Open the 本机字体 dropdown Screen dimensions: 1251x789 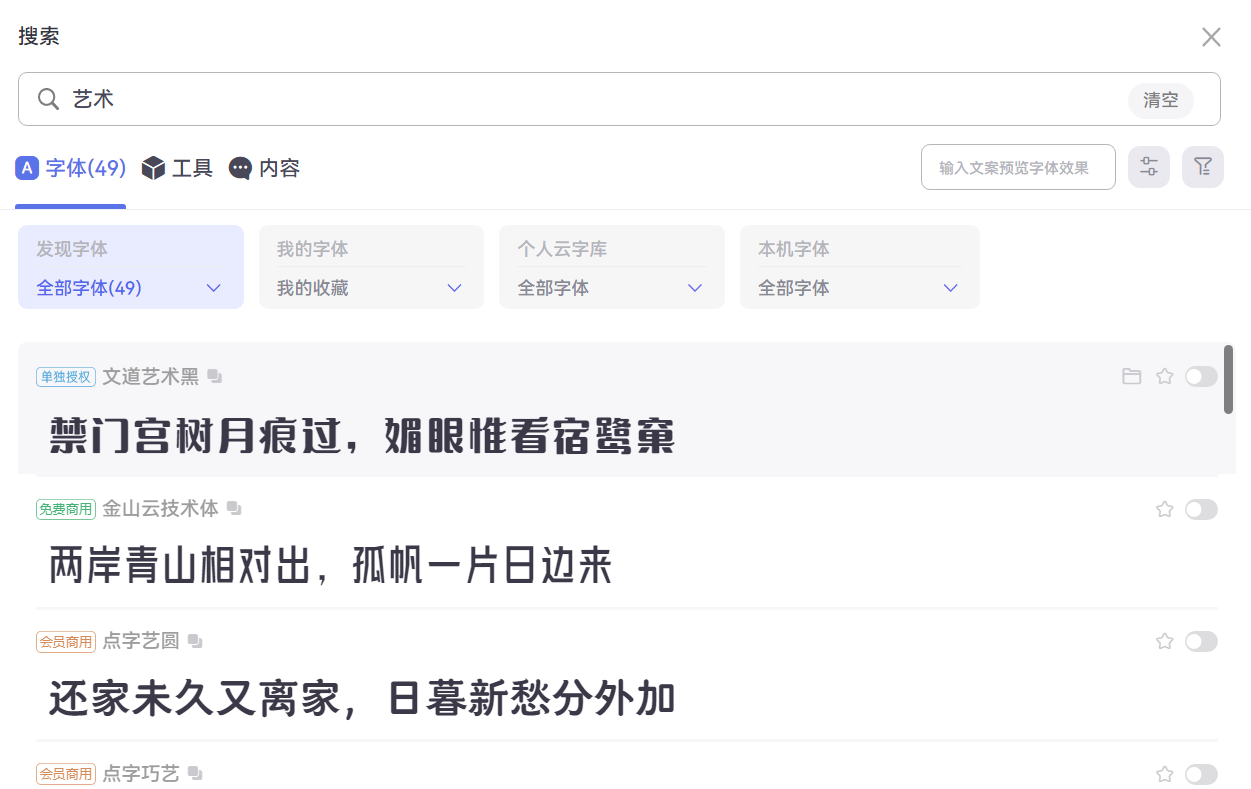pyautogui.click(x=859, y=288)
